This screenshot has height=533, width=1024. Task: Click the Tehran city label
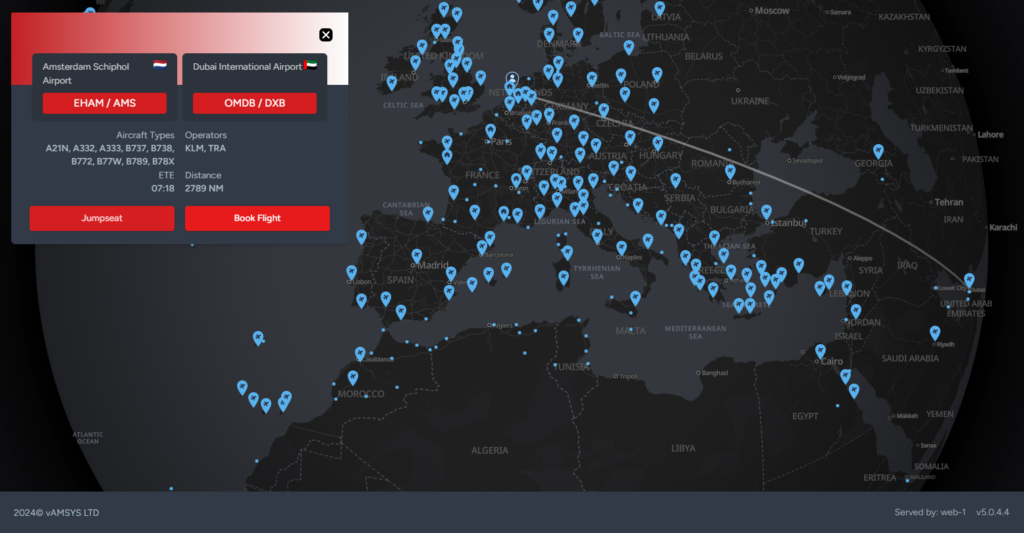click(948, 202)
